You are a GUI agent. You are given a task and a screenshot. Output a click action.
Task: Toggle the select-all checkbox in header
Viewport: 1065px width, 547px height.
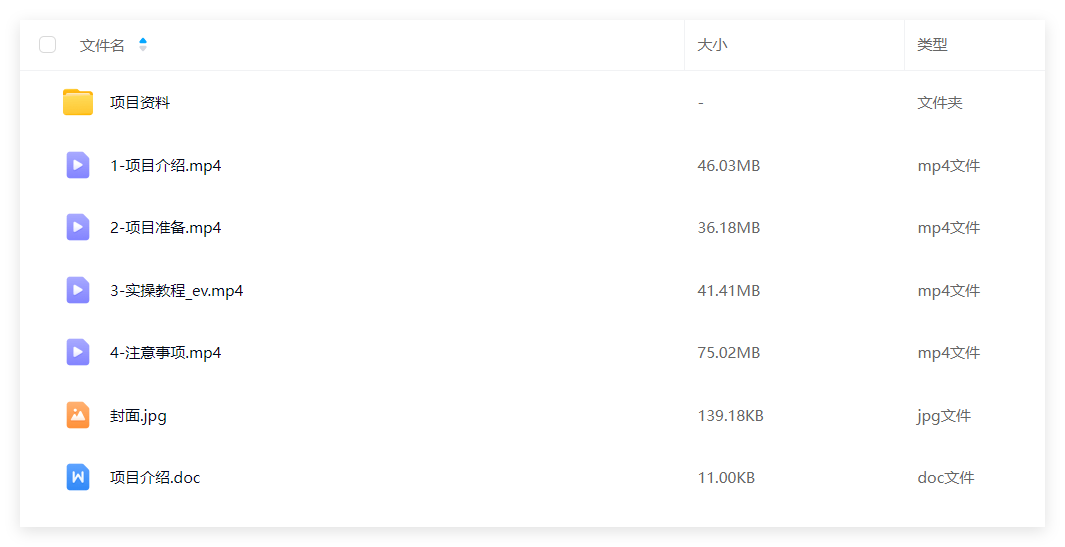48,45
